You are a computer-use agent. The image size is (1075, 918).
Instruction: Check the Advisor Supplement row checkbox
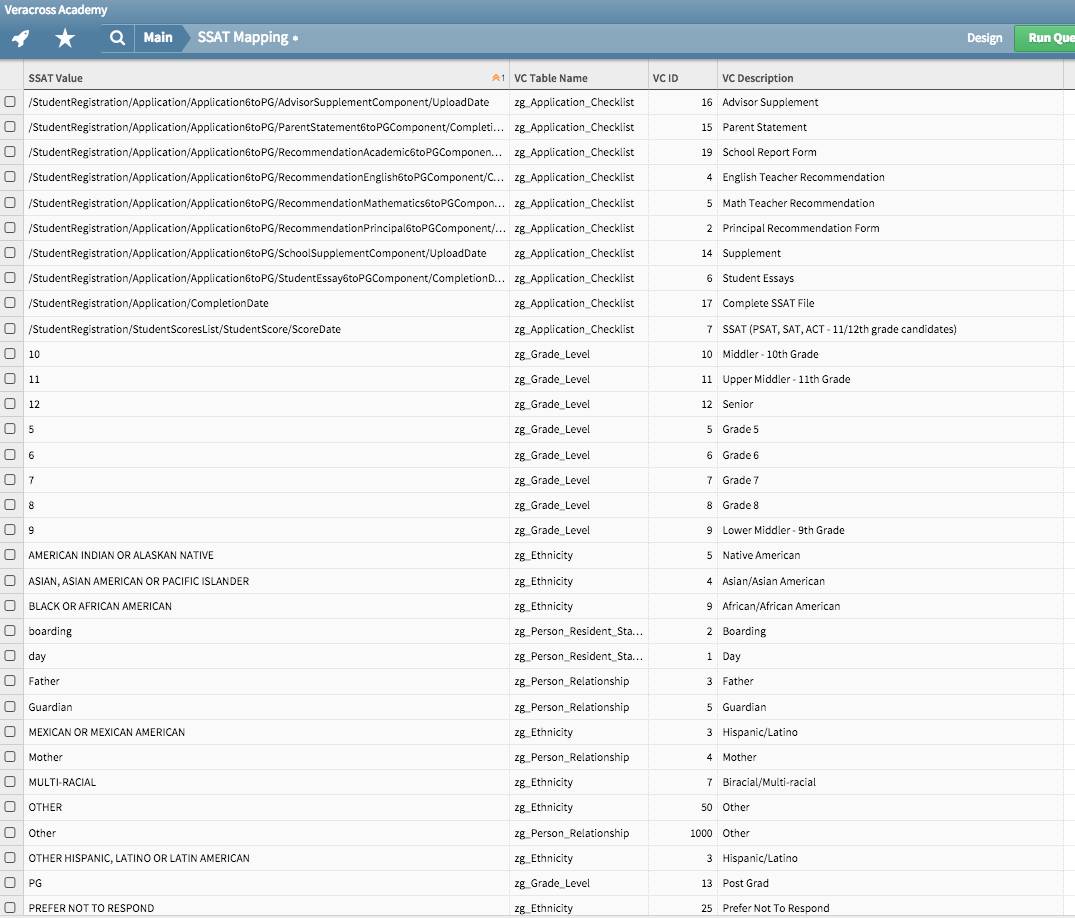[10, 102]
